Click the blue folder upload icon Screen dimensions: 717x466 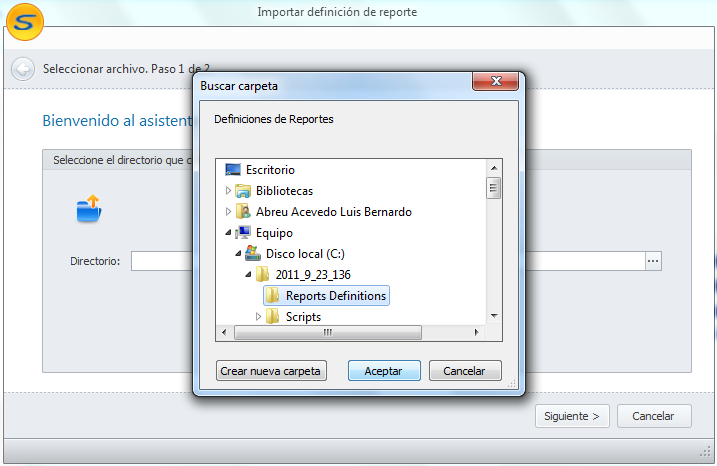click(x=89, y=209)
